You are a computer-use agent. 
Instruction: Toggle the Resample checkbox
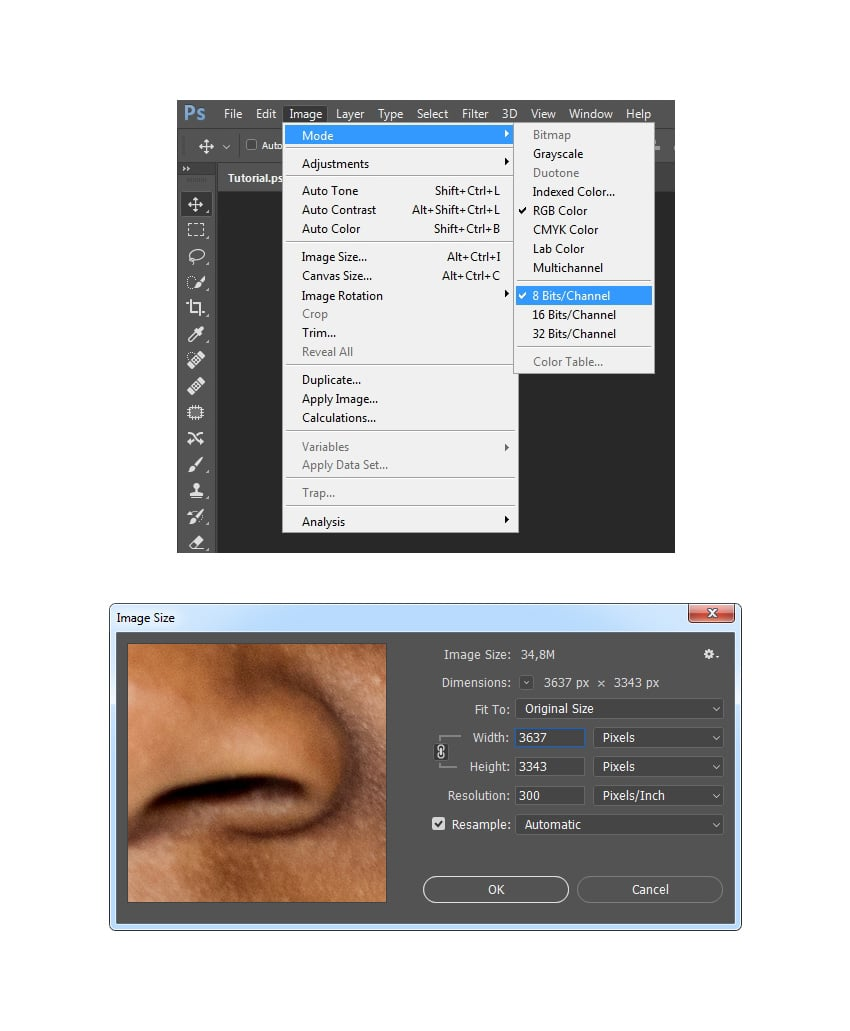(x=438, y=824)
